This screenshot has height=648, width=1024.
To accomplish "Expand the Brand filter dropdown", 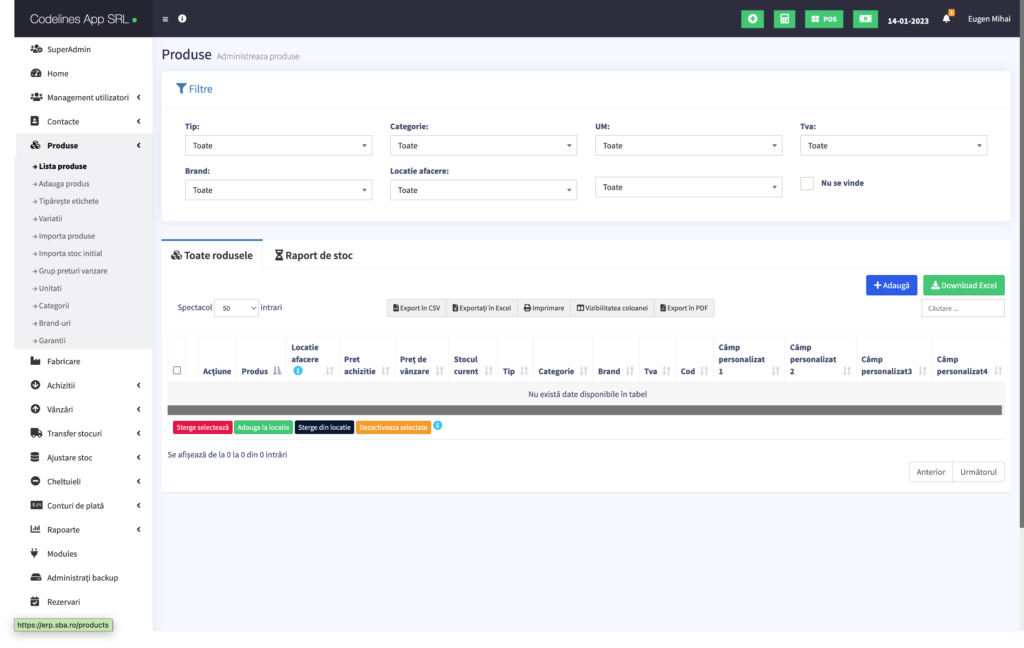I will coord(278,190).
